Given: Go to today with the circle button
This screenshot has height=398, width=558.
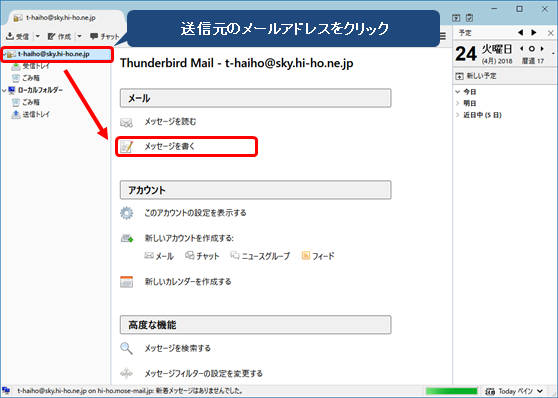Looking at the screenshot, I should 532,49.
